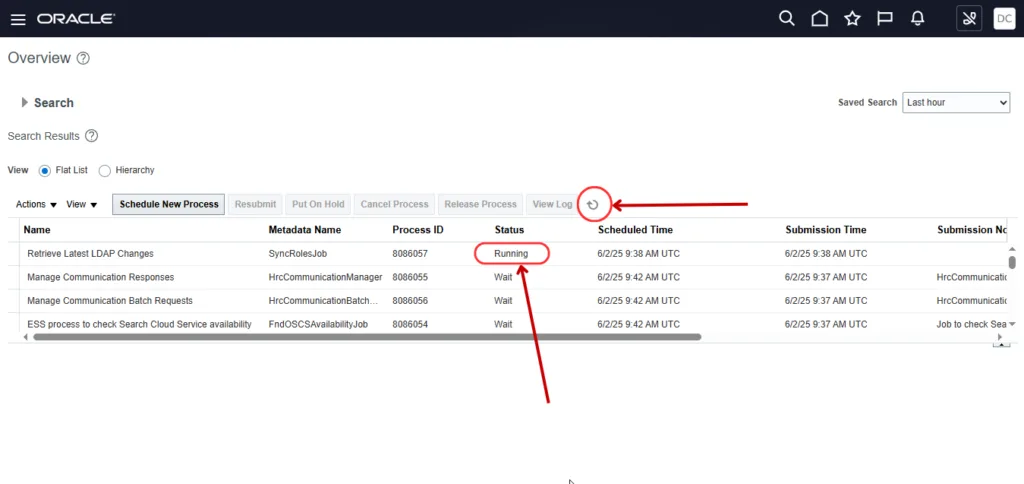This screenshot has width=1024, height=484.
Task: Expand the Search section
Action: pos(25,102)
